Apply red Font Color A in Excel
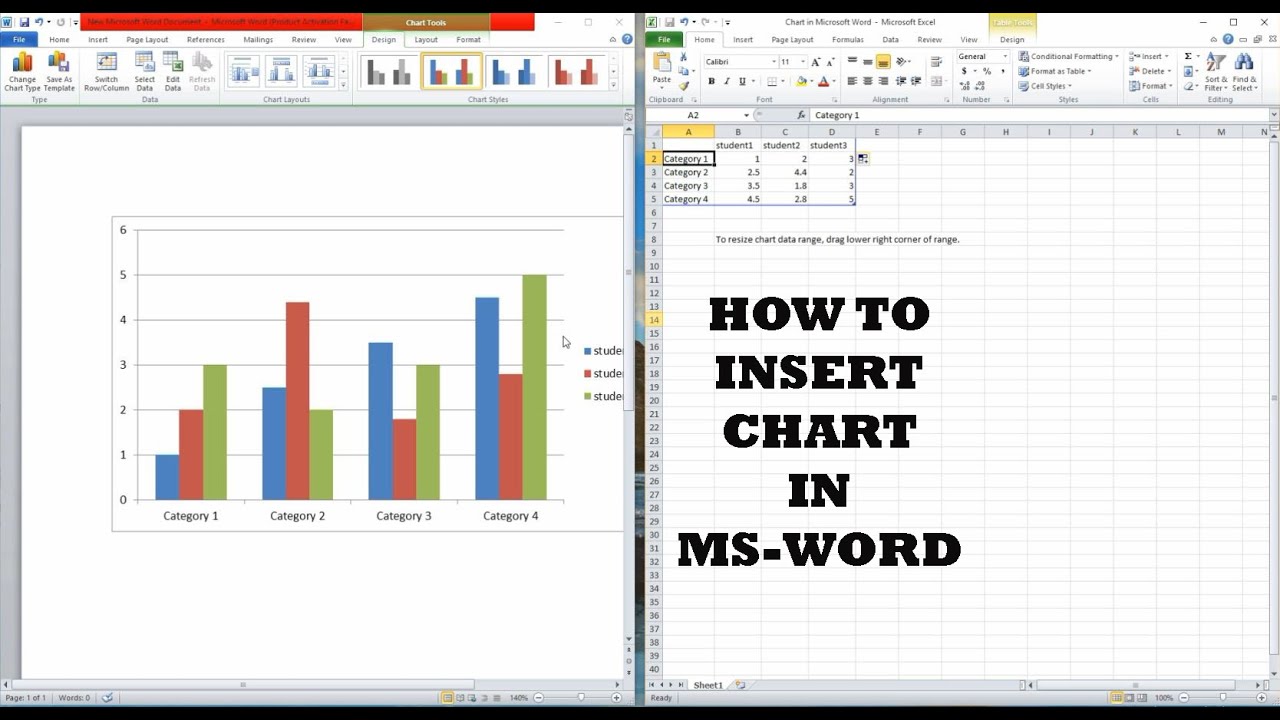This screenshot has height=720, width=1280. pyautogui.click(x=823, y=82)
